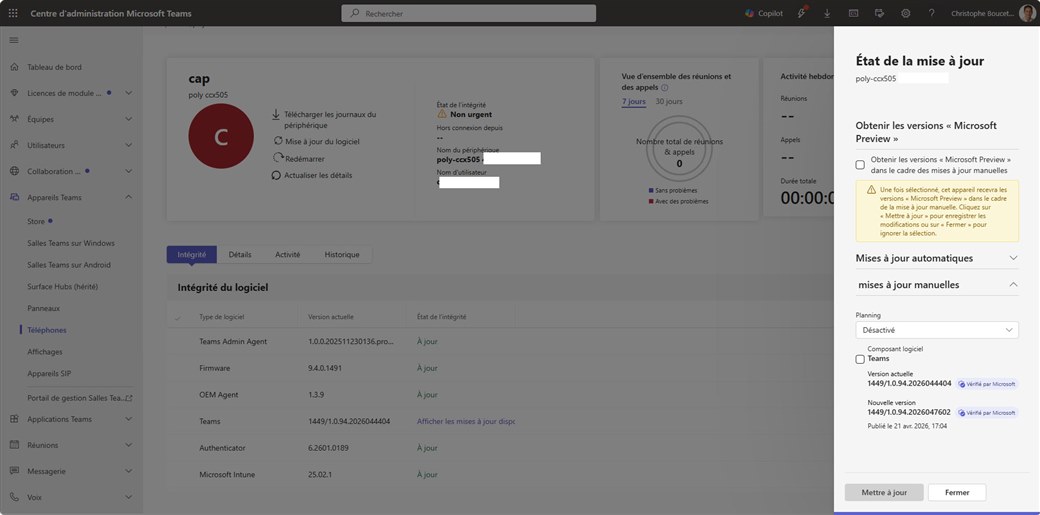
Task: Open the app launcher waffle icon
Action: point(13,13)
